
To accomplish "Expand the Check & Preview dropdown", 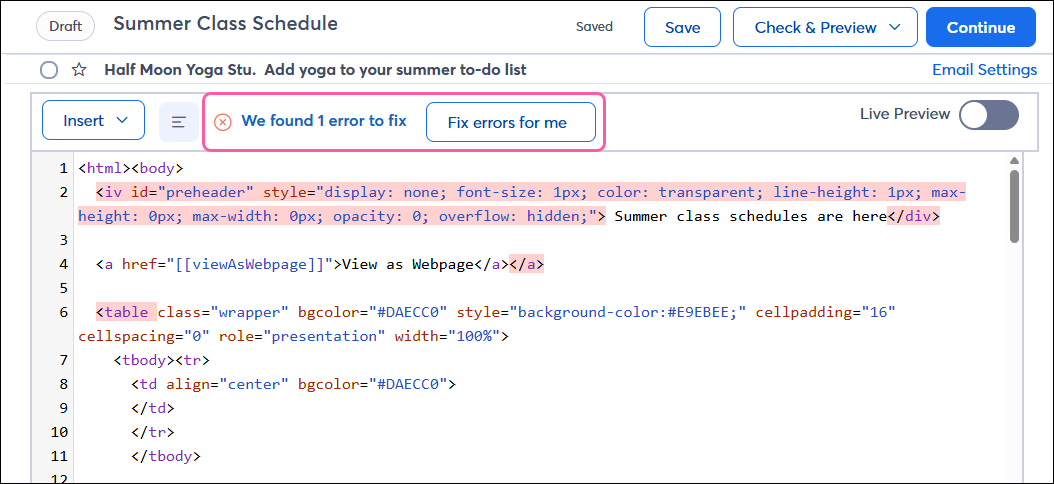I will 825,28.
